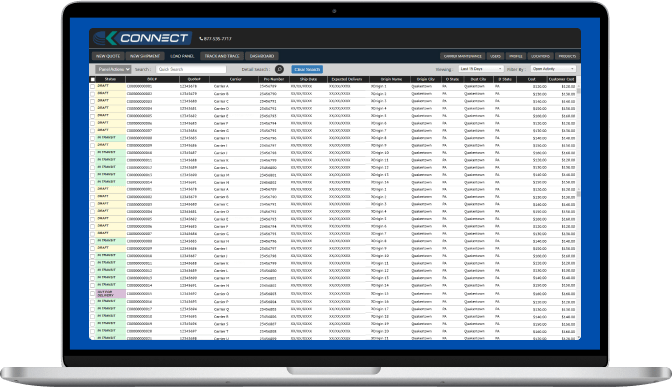Screen dimensions: 672x387
Task: Click the Pro Number in Carrier R row
Action: pos(268,317)
